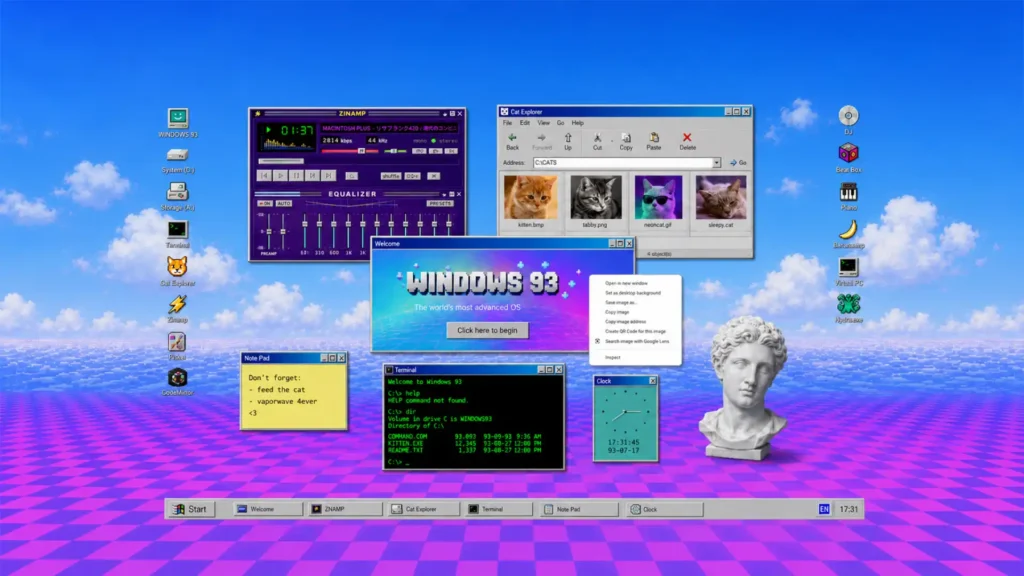1024x576 pixels.
Task: Go Up one folder in Cat Explorer
Action: [568, 142]
